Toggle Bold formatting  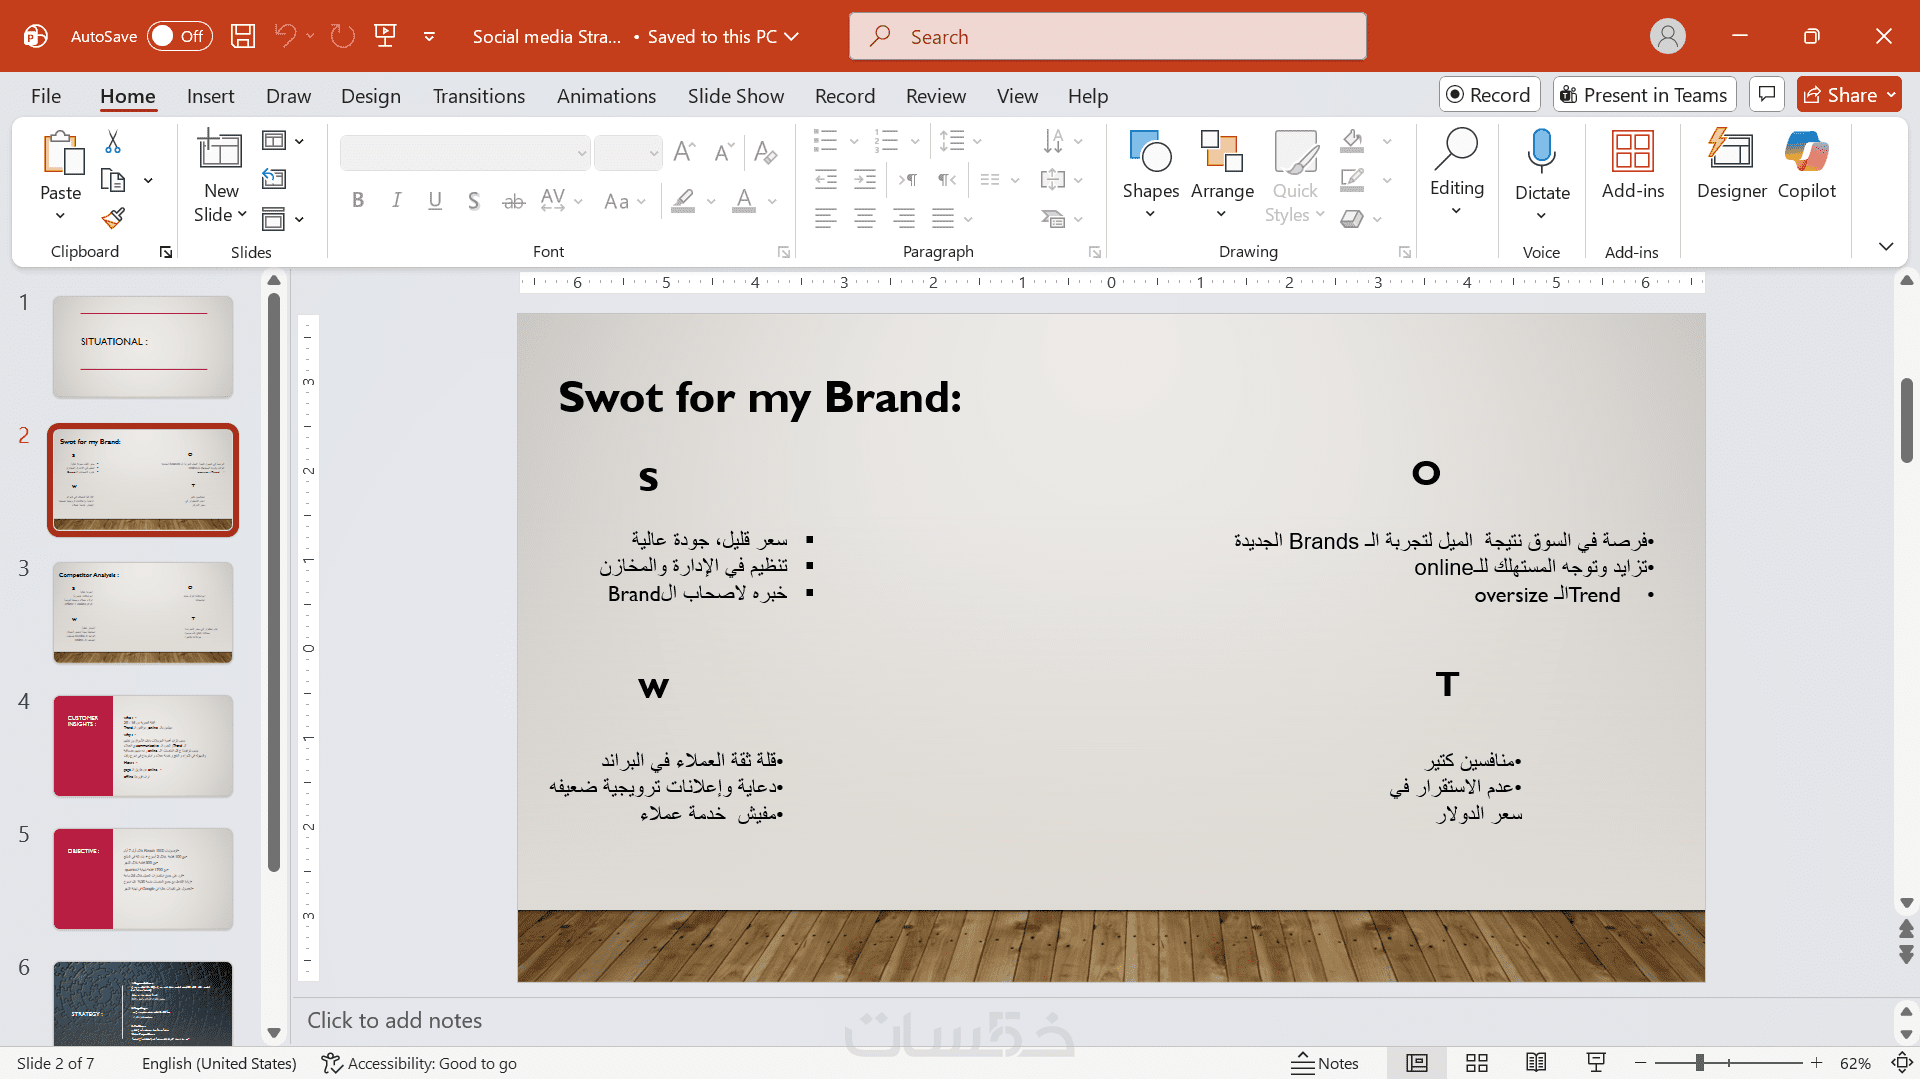pyautogui.click(x=358, y=201)
